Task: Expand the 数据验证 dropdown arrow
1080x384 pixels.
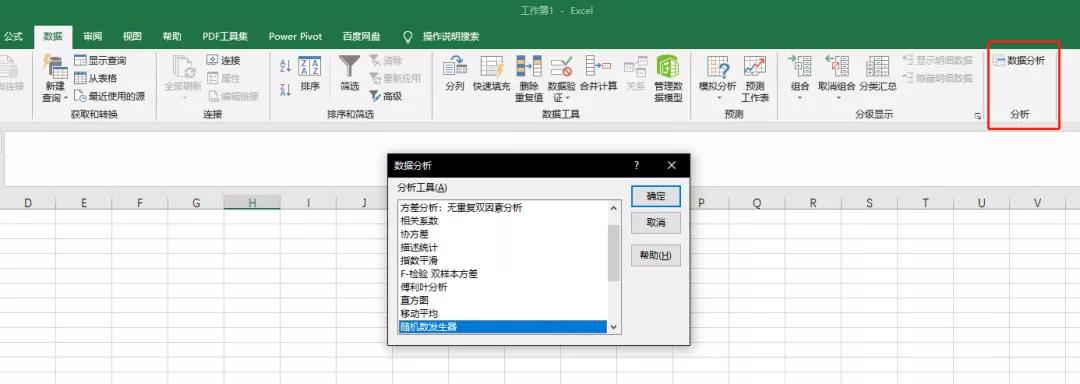Action: pos(568,98)
